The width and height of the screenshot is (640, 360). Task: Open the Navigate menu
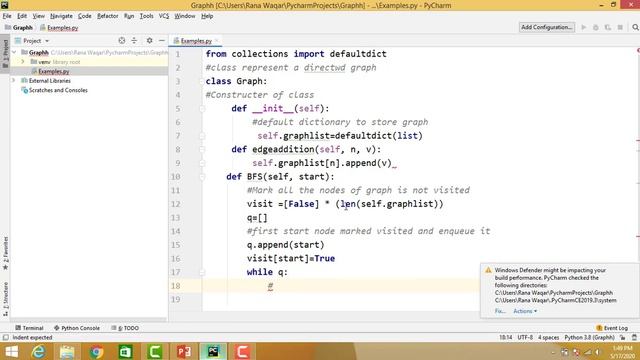[x=61, y=16]
